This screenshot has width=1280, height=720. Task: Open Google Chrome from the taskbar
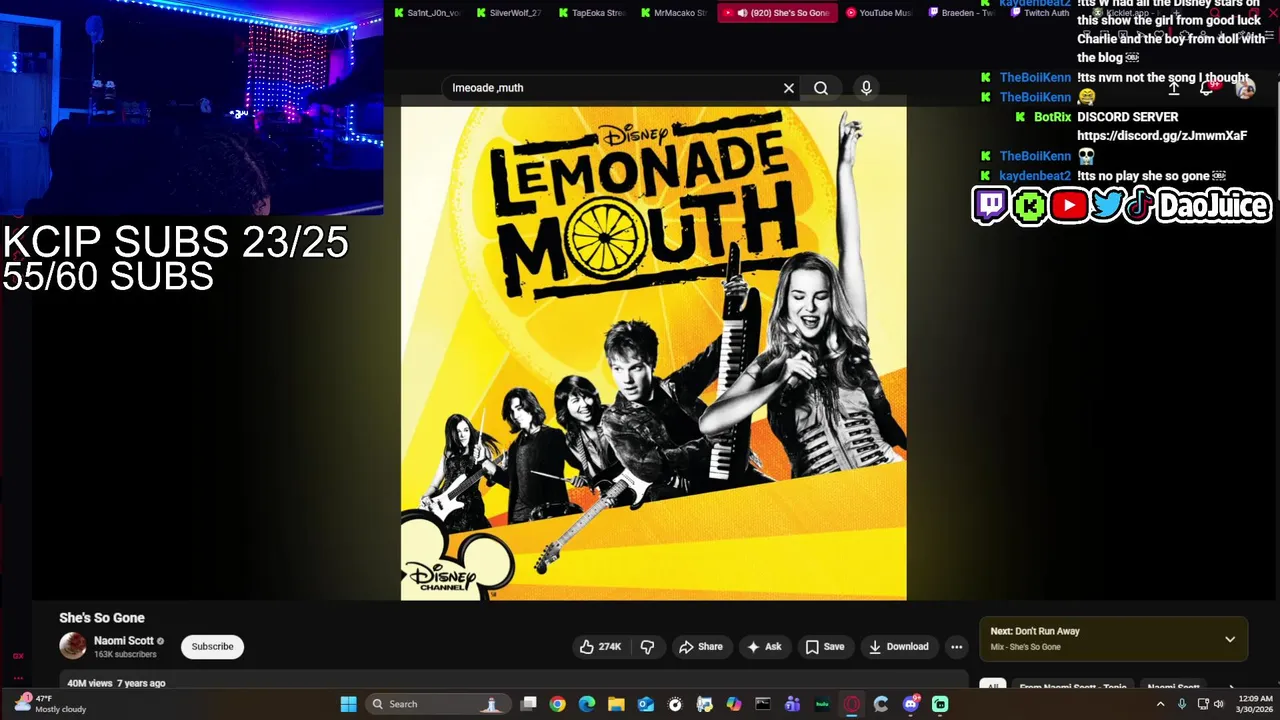pyautogui.click(x=557, y=704)
